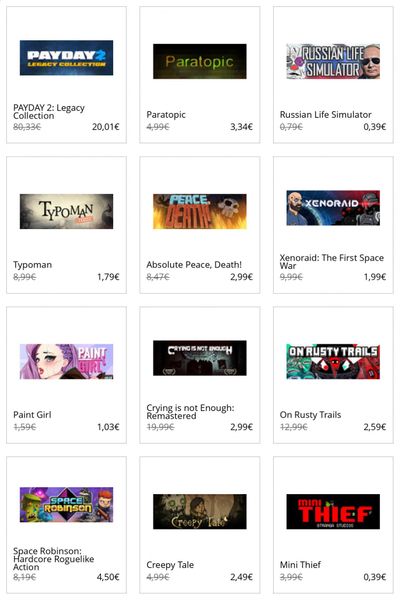Click the Crying is not Enough banner
This screenshot has width=400, height=600.
click(199, 358)
